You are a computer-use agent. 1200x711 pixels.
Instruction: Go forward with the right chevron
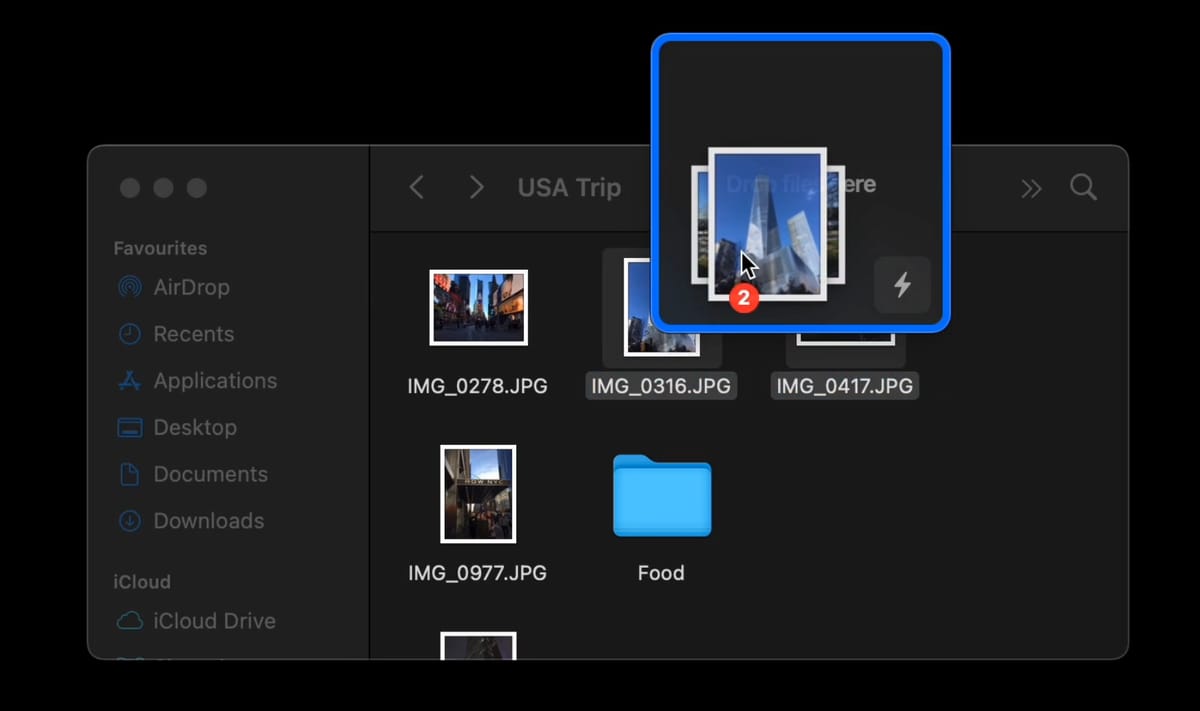point(477,187)
